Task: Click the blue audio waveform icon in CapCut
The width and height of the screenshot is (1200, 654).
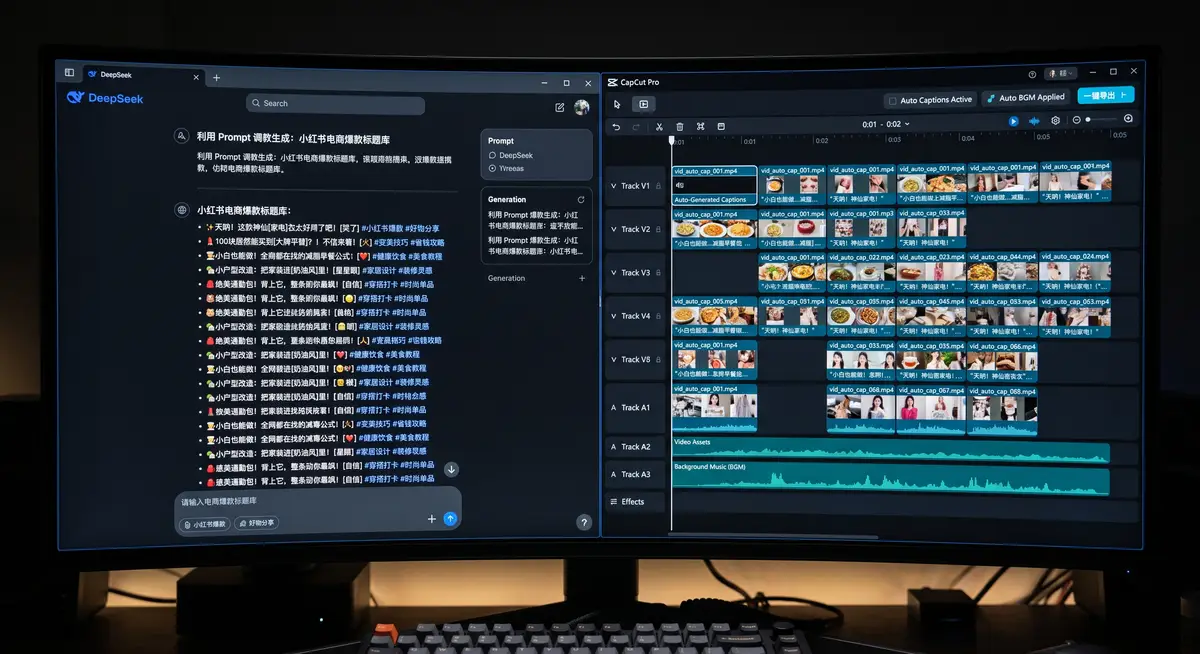Action: pyautogui.click(x=1033, y=121)
